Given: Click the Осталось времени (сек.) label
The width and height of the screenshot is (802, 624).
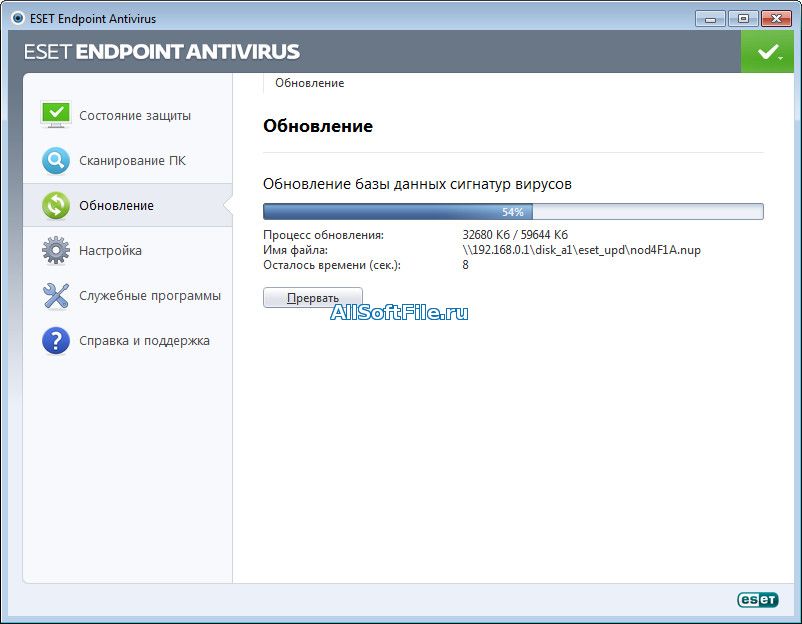Looking at the screenshot, I should click(x=332, y=265).
